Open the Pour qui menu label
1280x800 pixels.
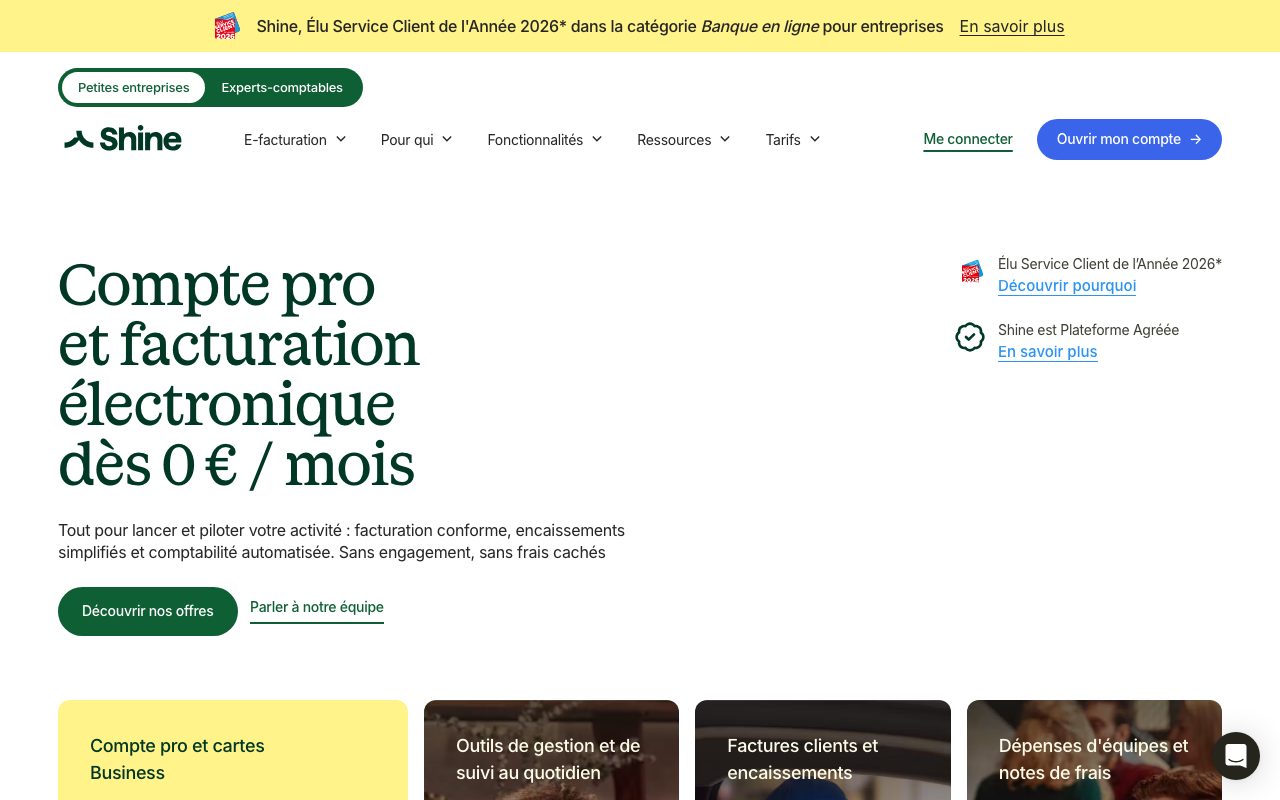(x=407, y=140)
